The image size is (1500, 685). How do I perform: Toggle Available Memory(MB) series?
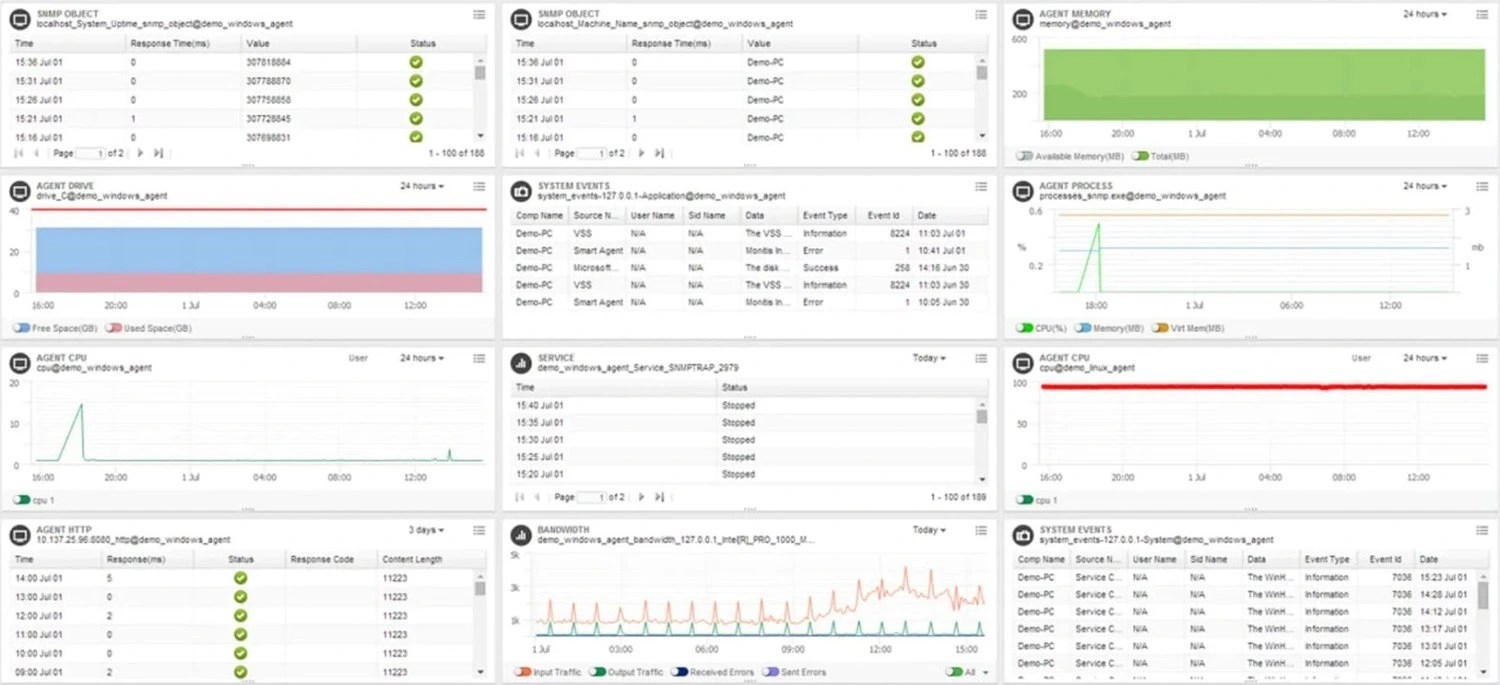tap(1024, 156)
